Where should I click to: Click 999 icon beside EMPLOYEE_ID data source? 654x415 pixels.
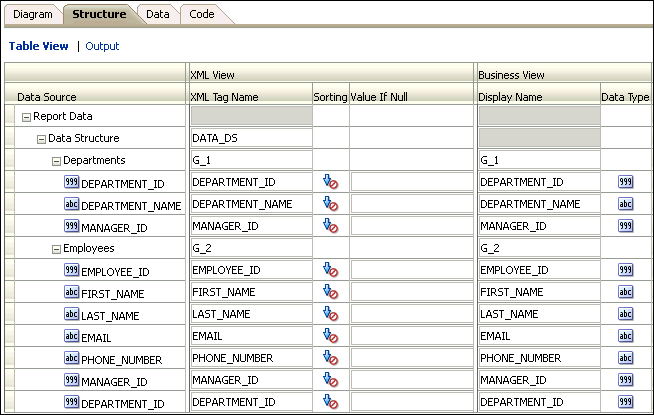[71, 270]
